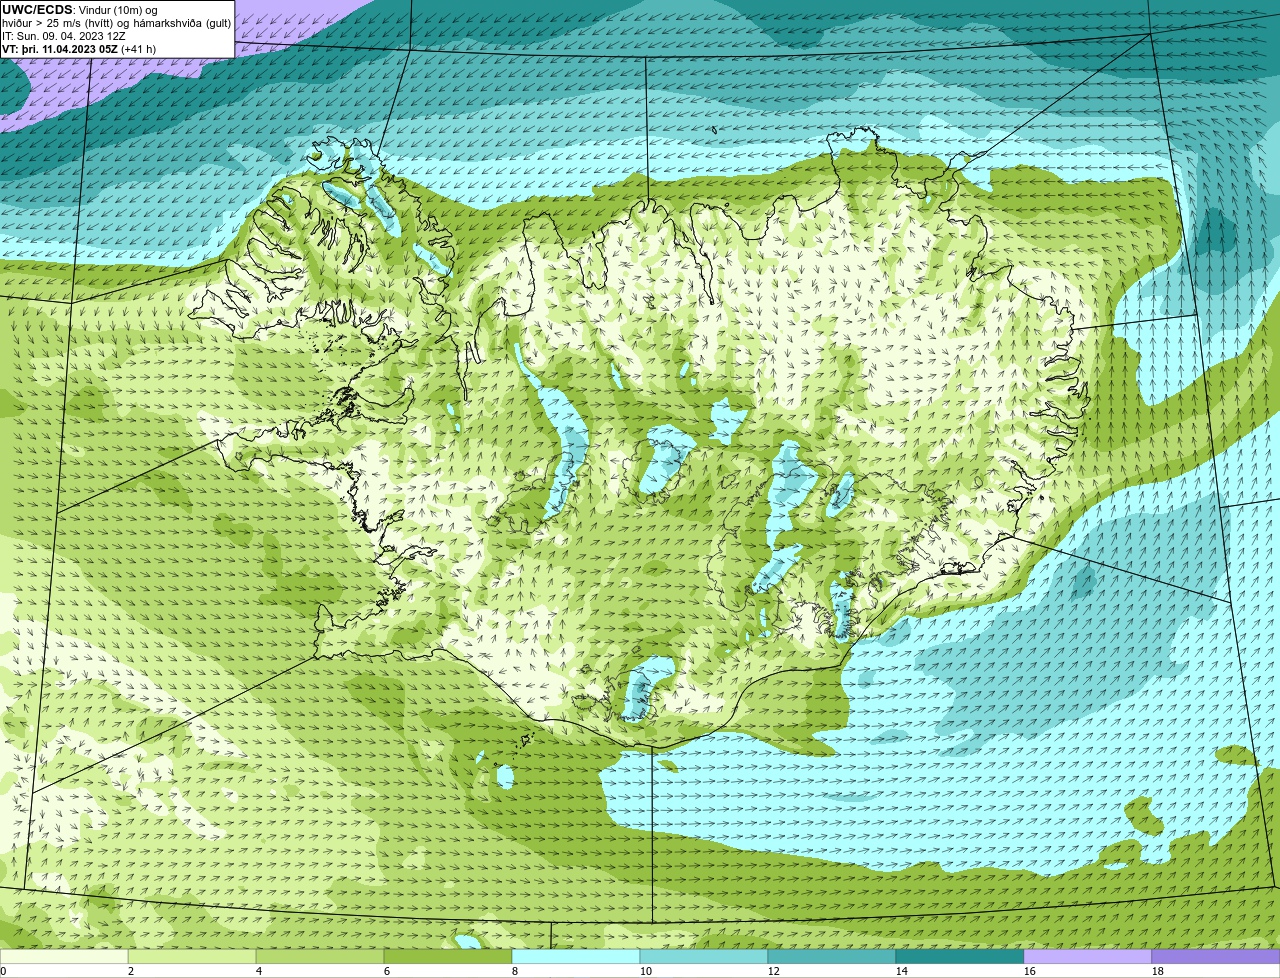Click the light teal 10–12 m/s legend swatch
1280x978 pixels.
click(x=704, y=956)
